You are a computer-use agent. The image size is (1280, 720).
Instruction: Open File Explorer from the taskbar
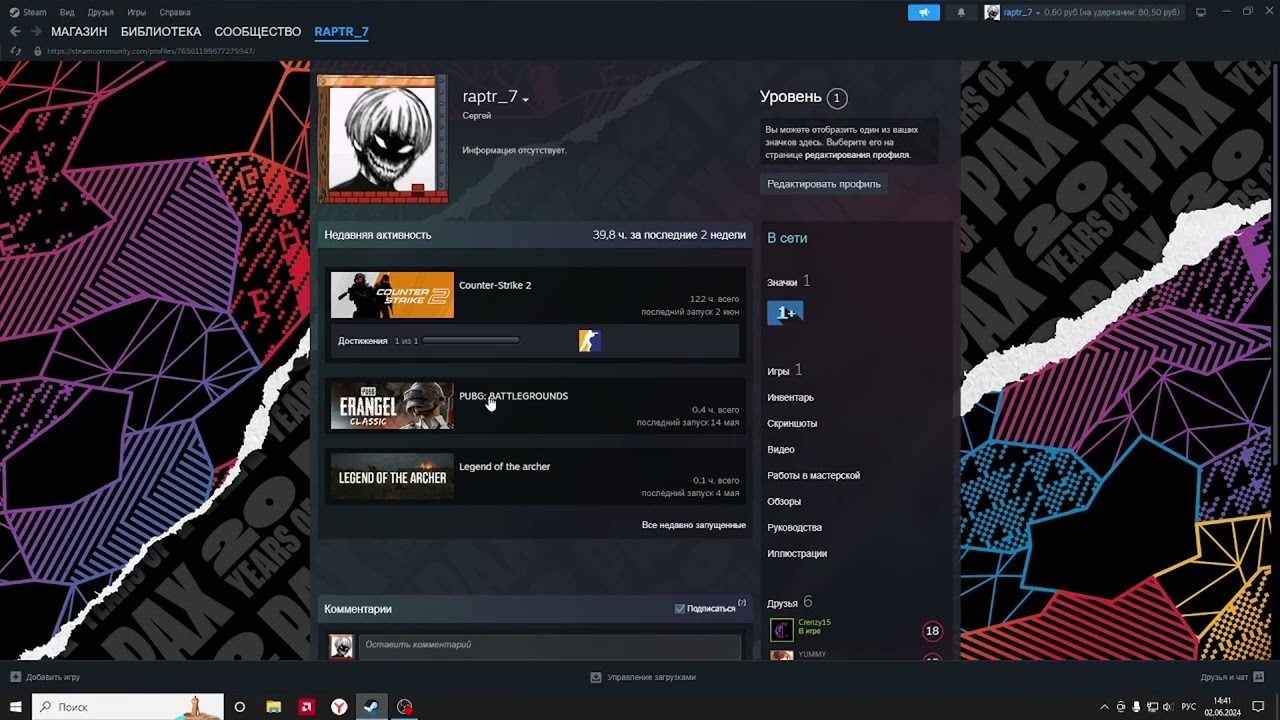[273, 707]
